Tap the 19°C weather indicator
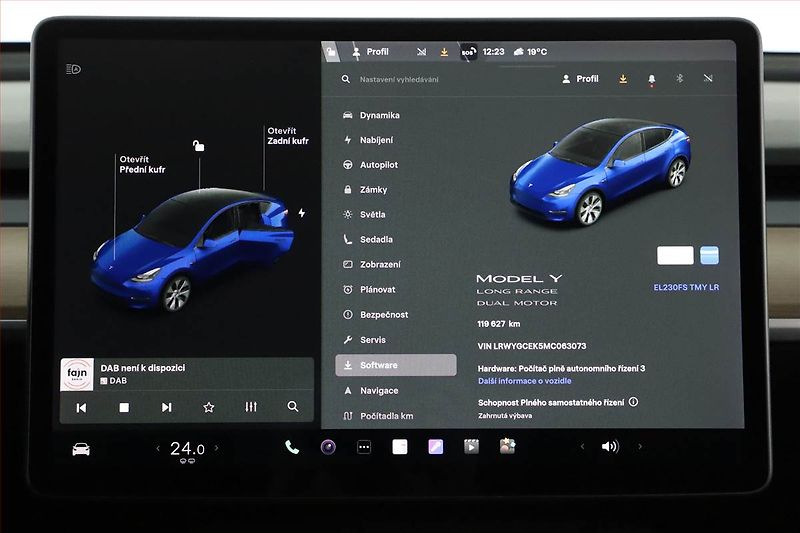800x533 pixels. pyautogui.click(x=531, y=52)
